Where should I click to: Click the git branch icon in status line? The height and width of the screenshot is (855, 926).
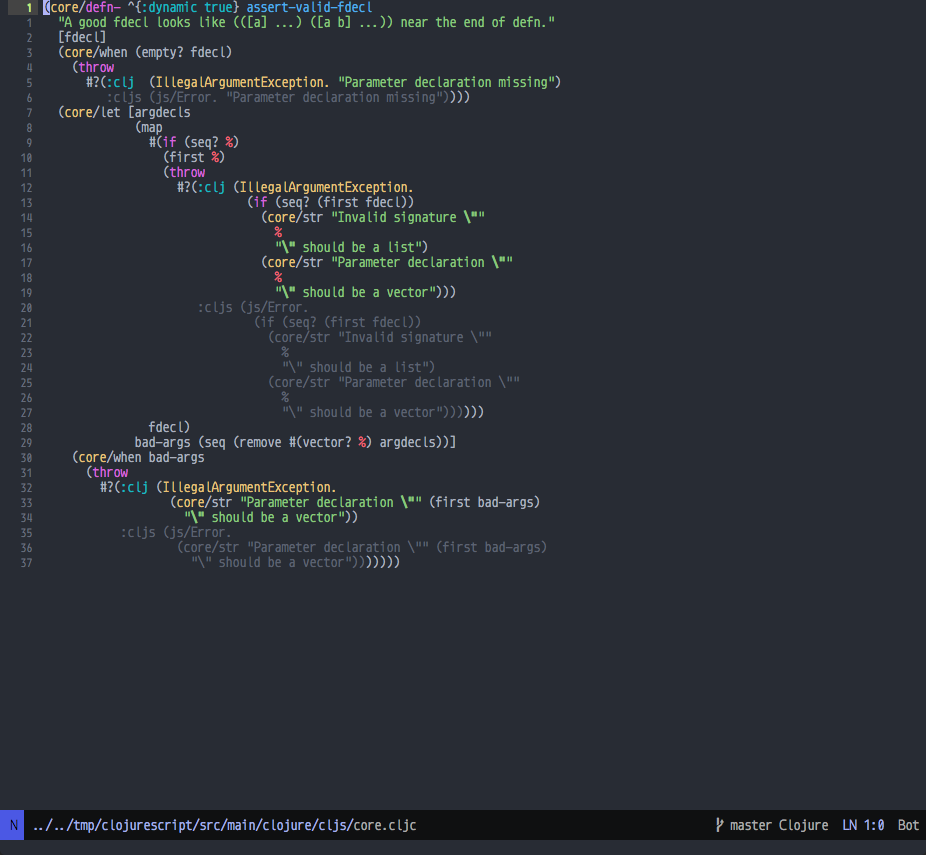coord(719,825)
